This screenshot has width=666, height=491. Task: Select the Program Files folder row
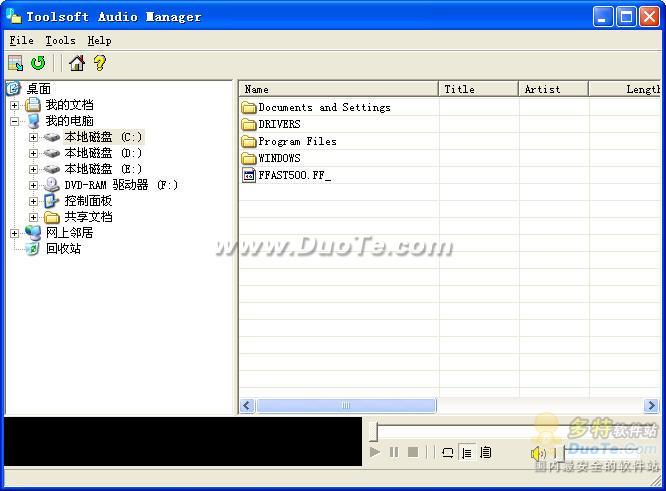pos(297,141)
